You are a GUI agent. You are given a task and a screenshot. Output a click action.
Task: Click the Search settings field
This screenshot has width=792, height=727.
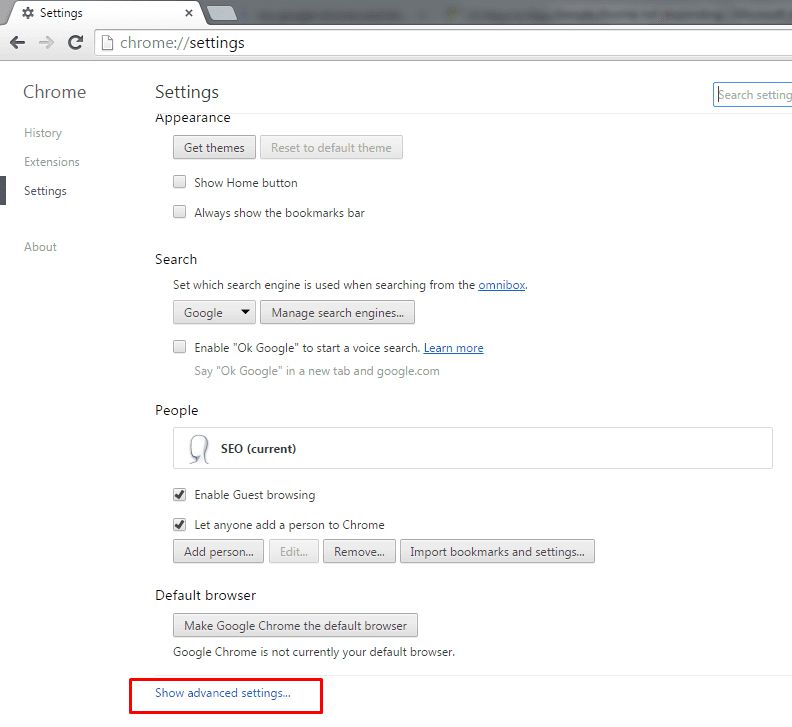pos(753,94)
